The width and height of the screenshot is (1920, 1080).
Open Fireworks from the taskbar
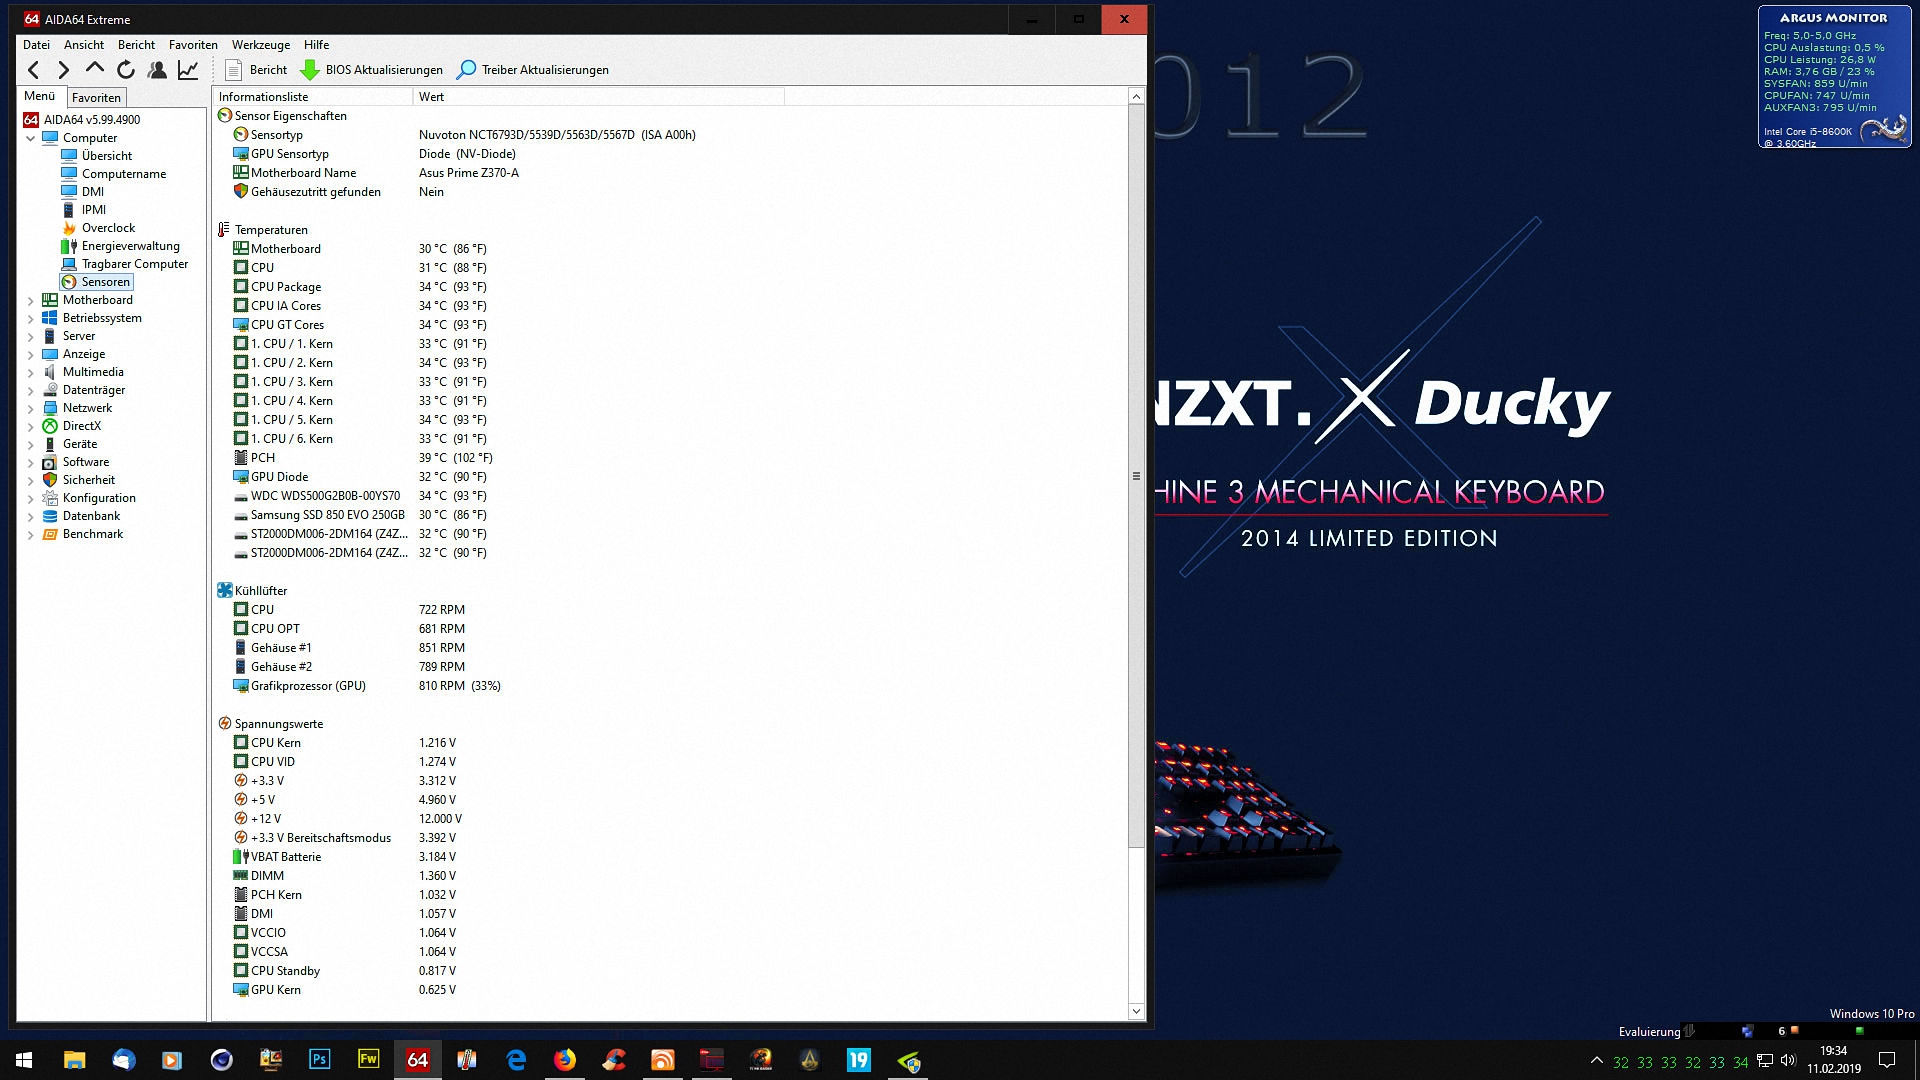(368, 1060)
